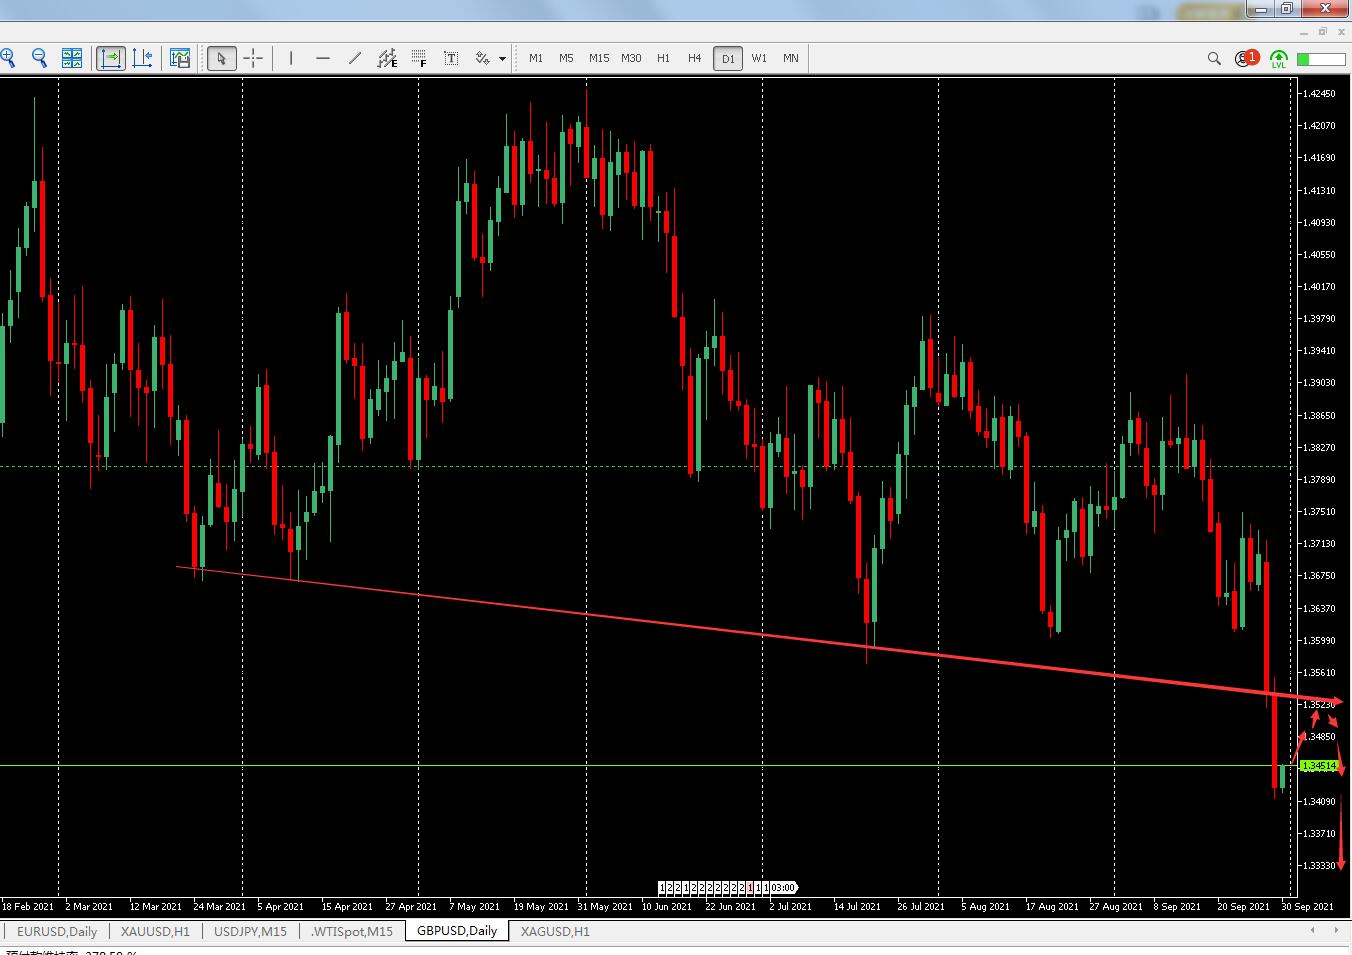Screen dimensions: 1352x955
Task: Click the 18 Feb 2021 date label
Action: 28,907
